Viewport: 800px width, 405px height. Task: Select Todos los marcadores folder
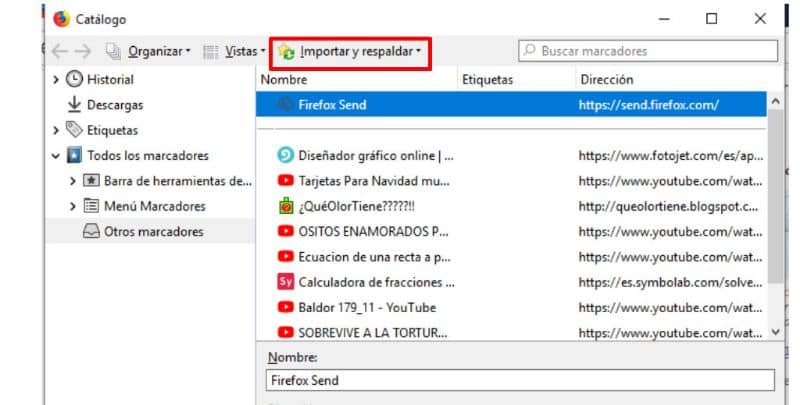point(147,156)
